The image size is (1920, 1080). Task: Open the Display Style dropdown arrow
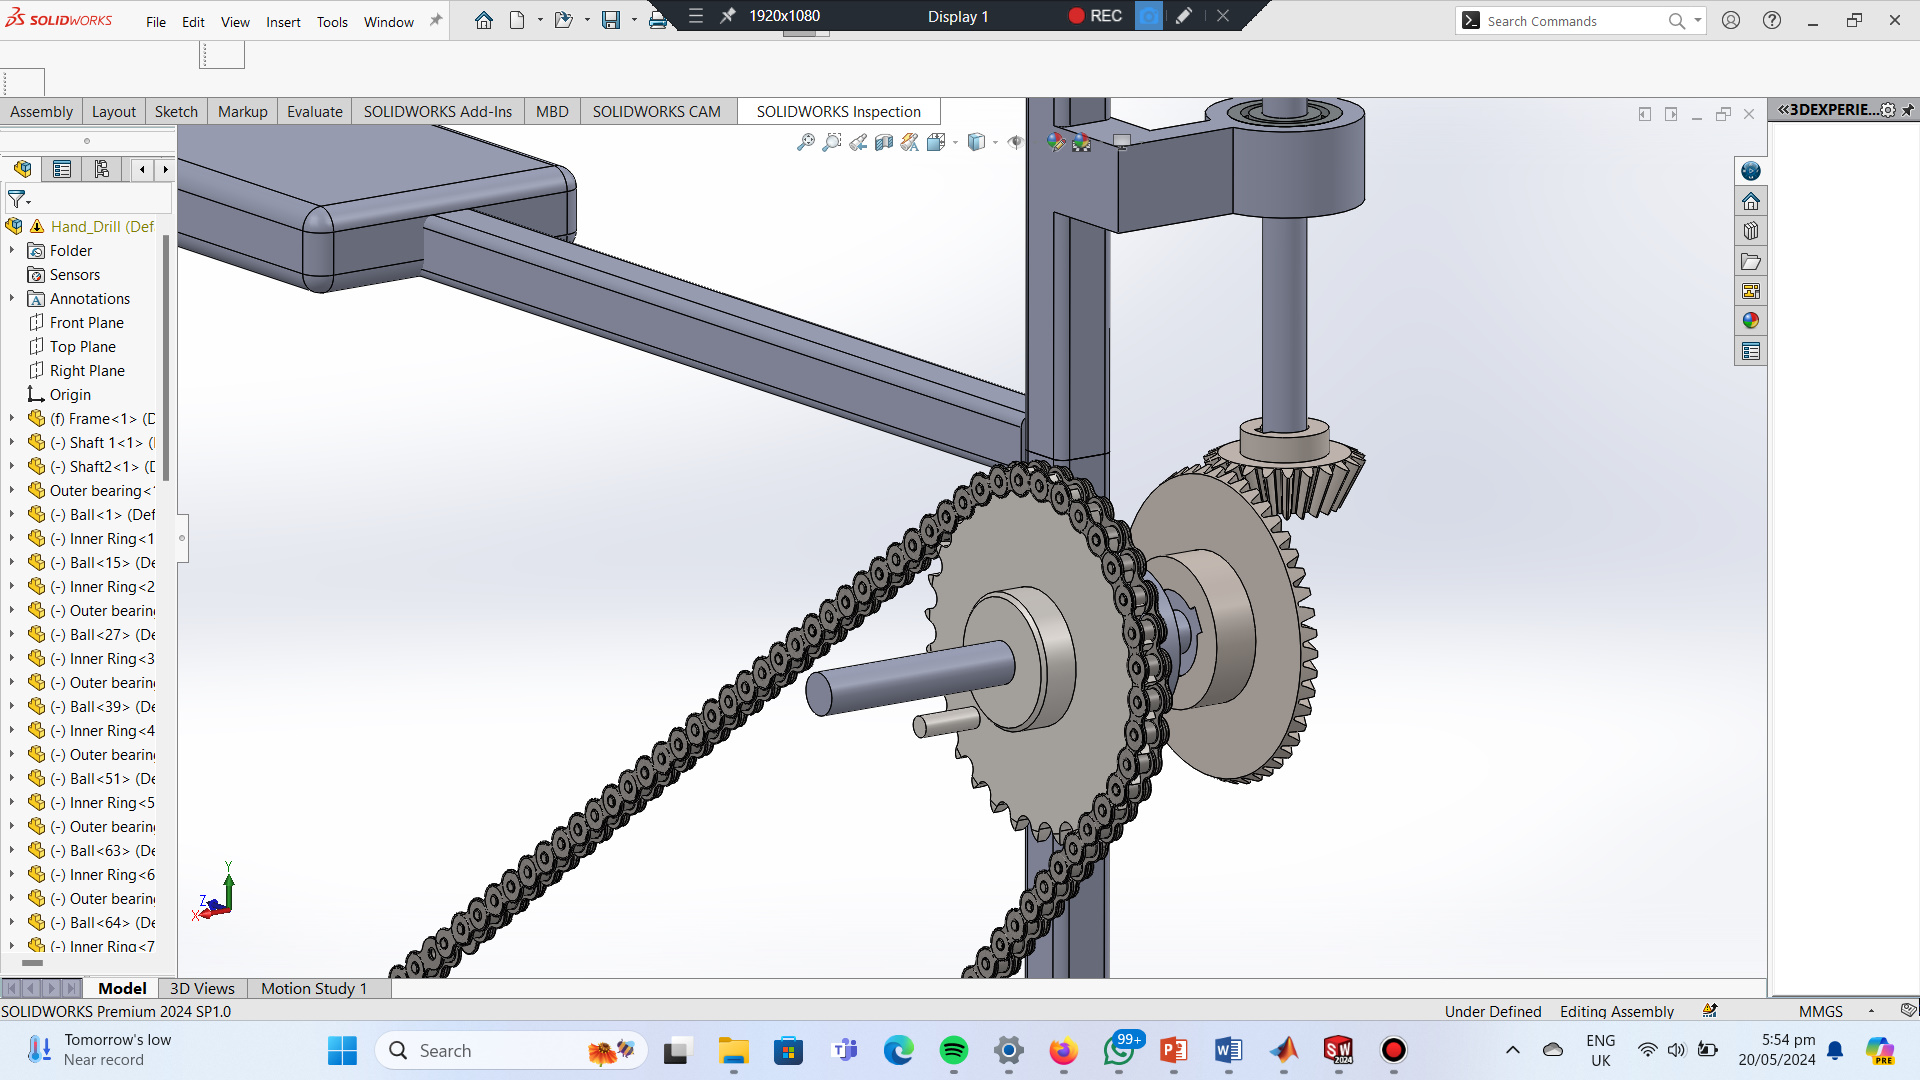click(995, 143)
